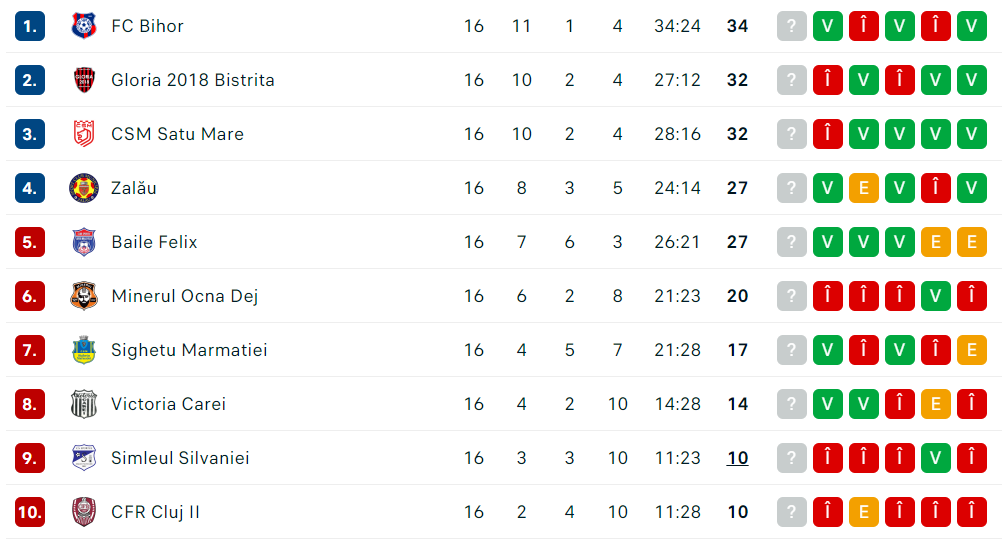Screen dimensions: 1005x547
Task: Click the rank 1 position badge
Action: click(30, 26)
